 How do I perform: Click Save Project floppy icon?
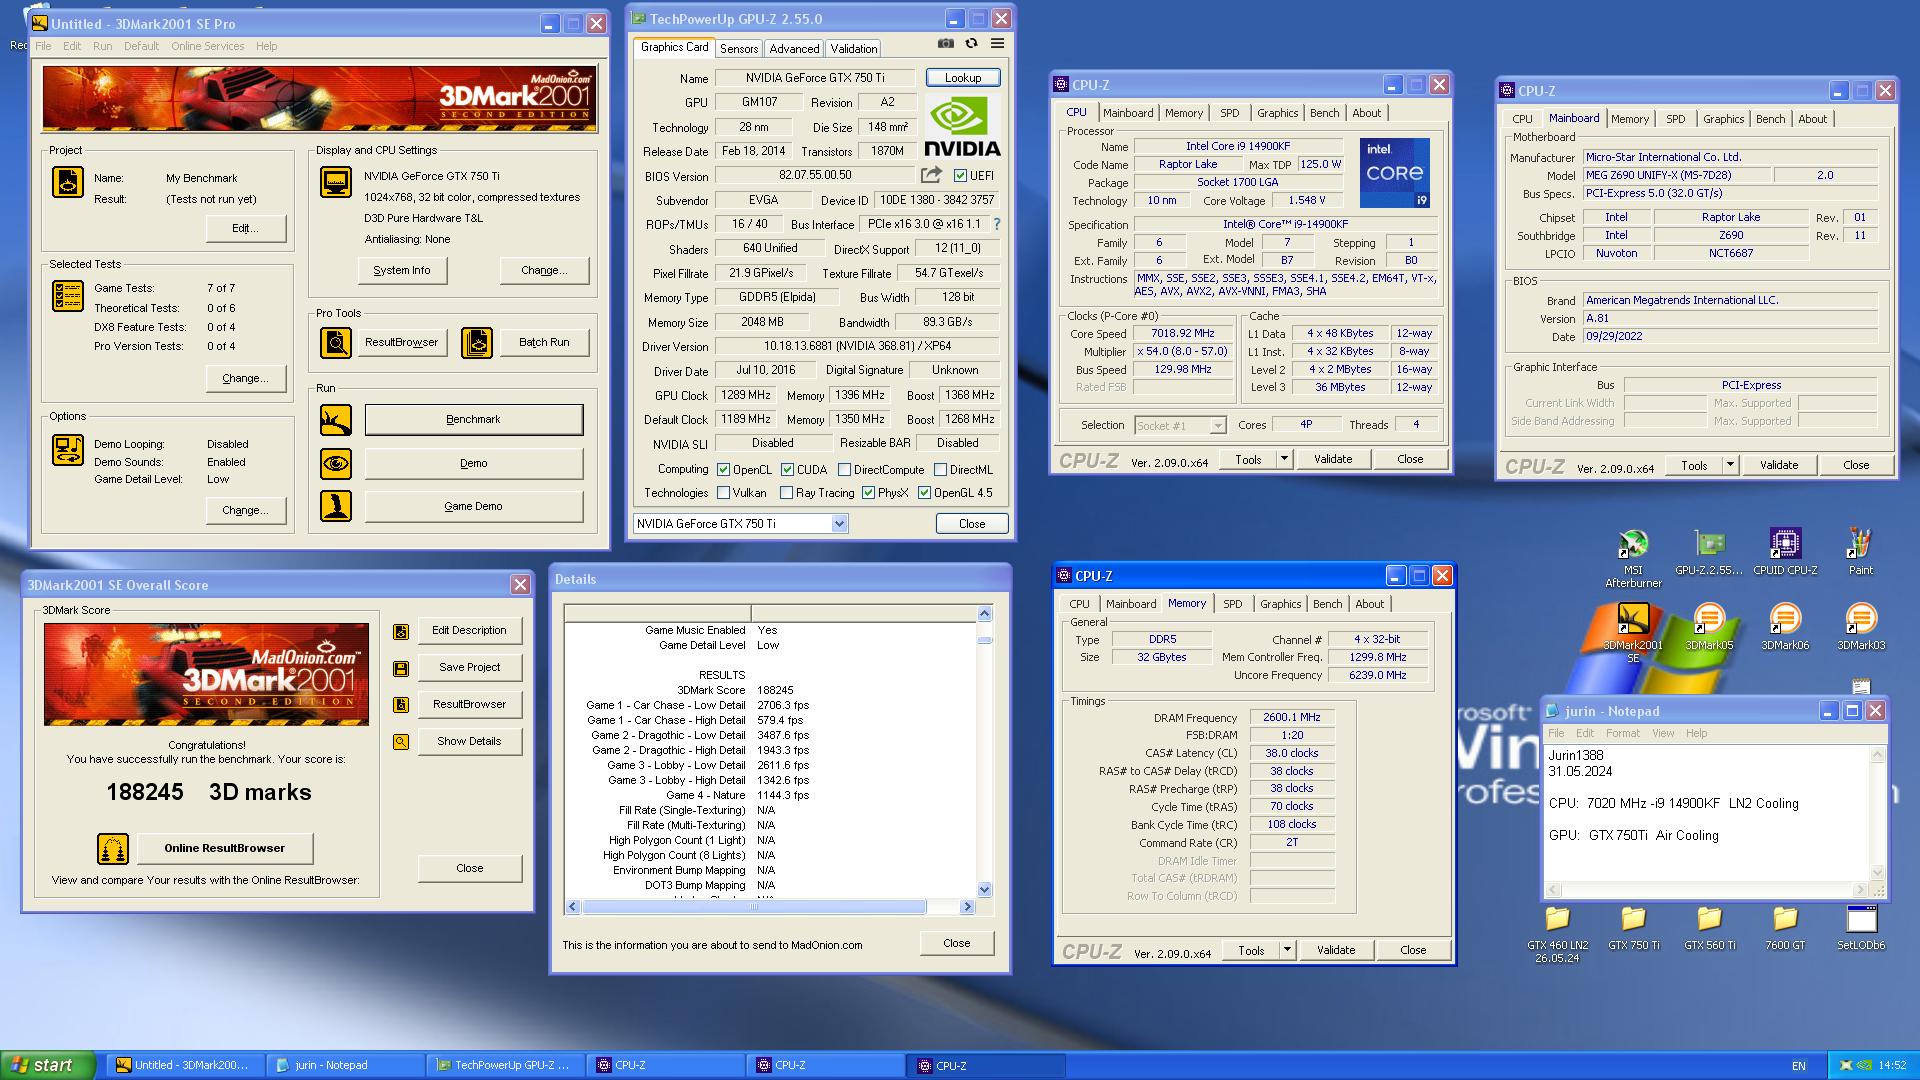(401, 668)
